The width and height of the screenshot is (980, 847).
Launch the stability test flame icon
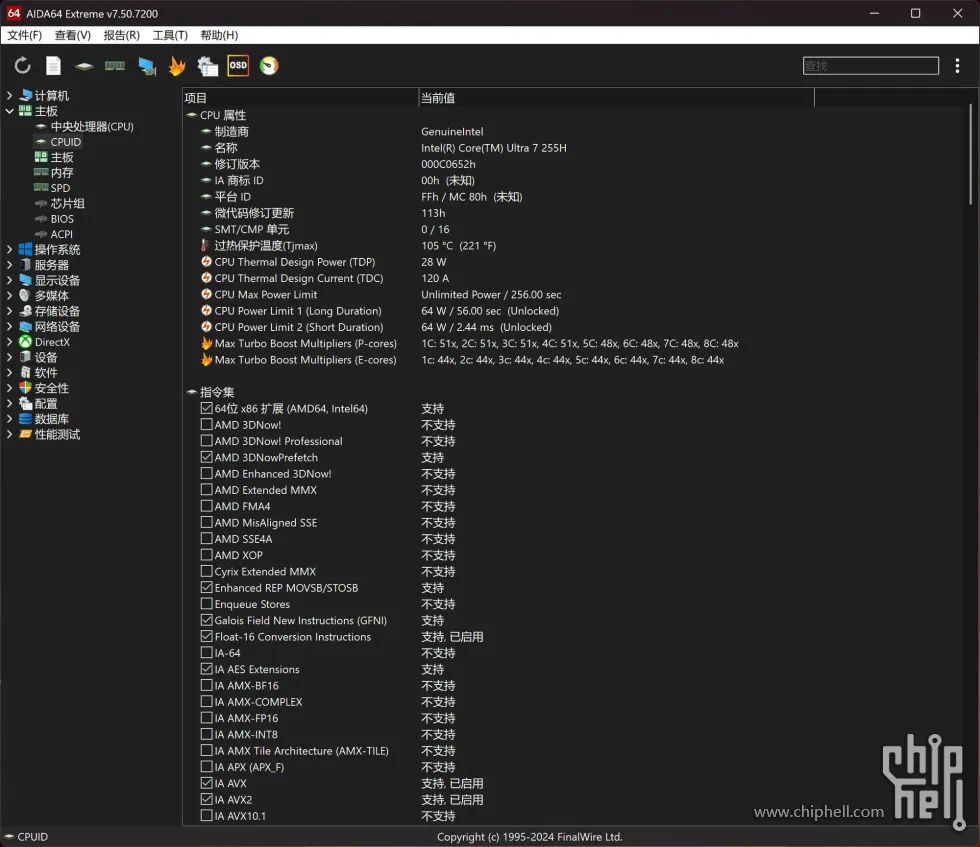[x=177, y=66]
